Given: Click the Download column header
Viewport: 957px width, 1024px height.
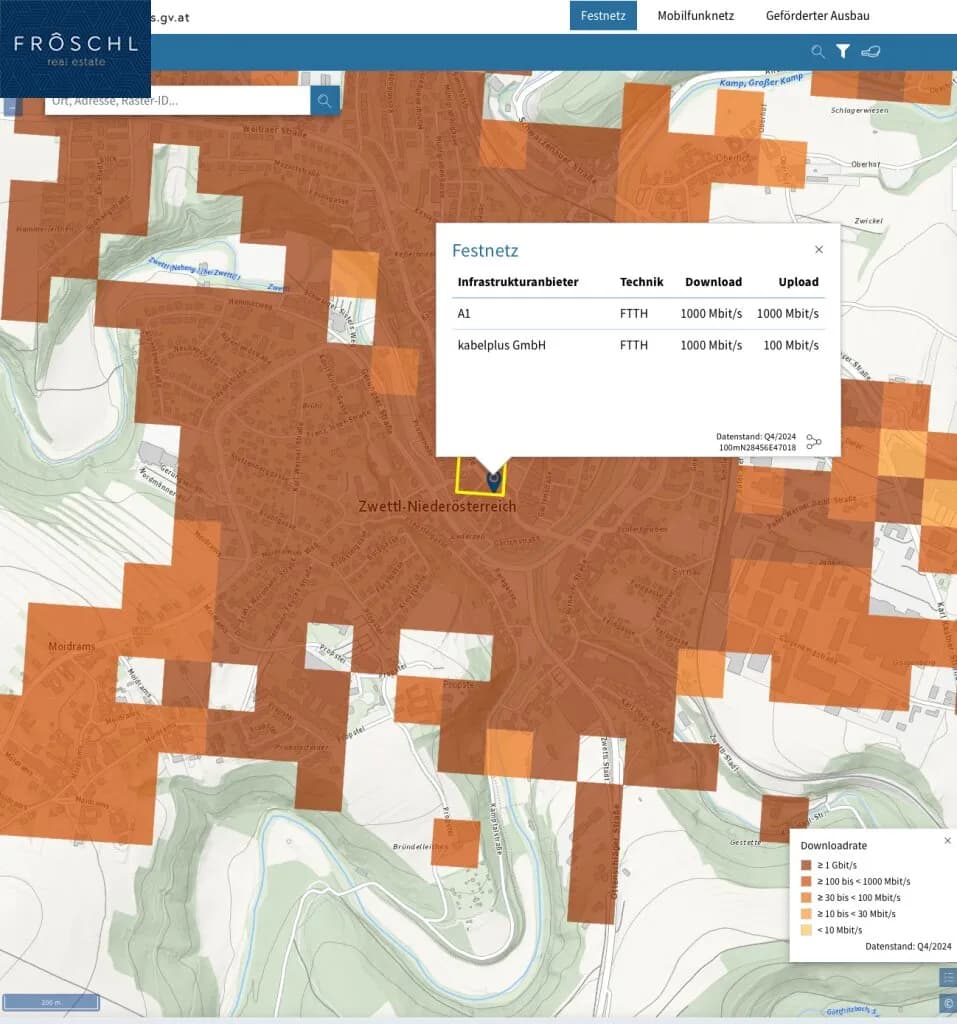Looking at the screenshot, I should 713,282.
